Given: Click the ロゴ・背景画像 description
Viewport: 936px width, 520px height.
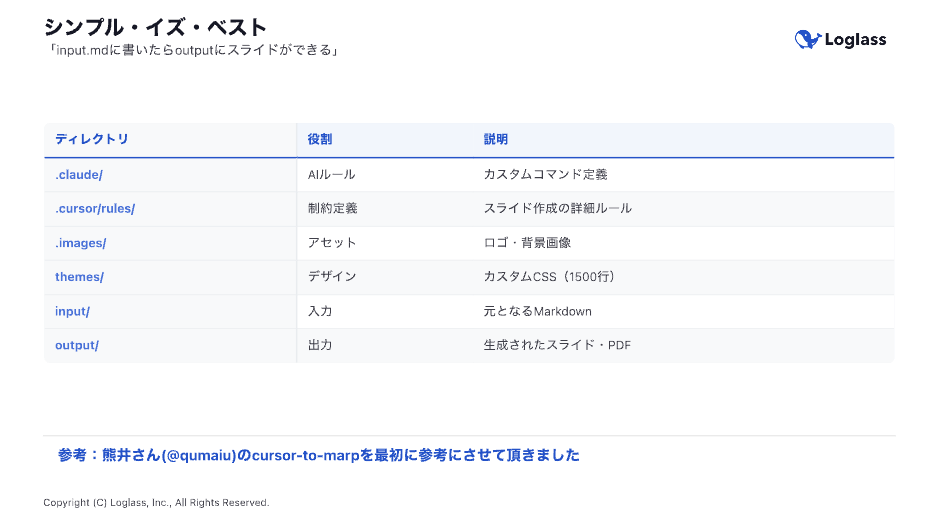Looking at the screenshot, I should point(527,242).
